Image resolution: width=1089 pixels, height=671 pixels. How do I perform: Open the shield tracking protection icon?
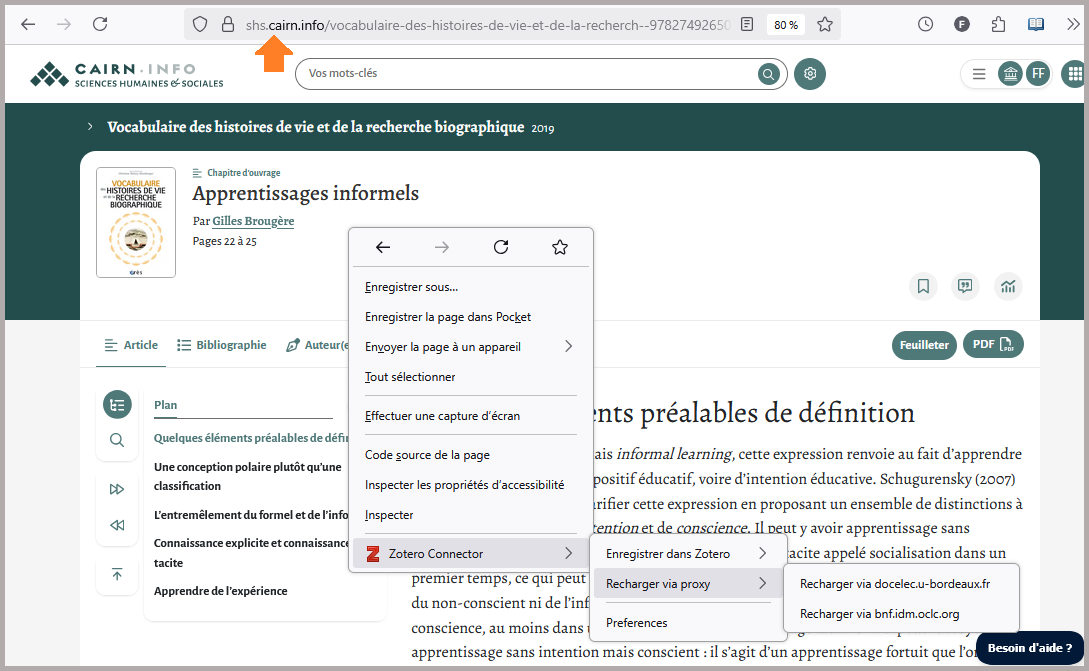click(x=200, y=25)
